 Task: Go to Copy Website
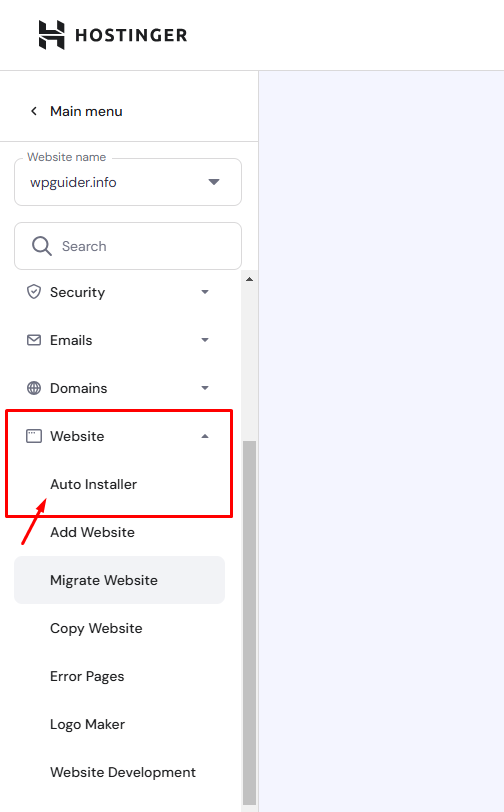(x=96, y=628)
